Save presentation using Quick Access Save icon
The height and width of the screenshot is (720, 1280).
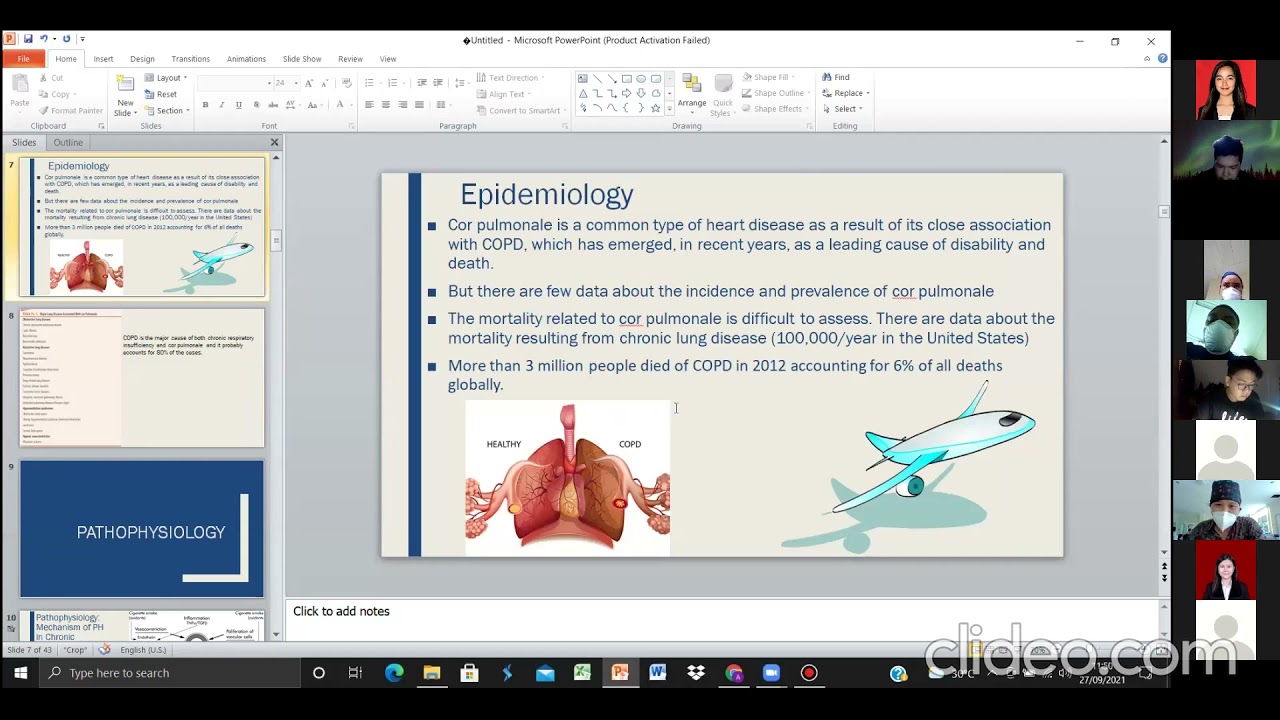[28, 39]
